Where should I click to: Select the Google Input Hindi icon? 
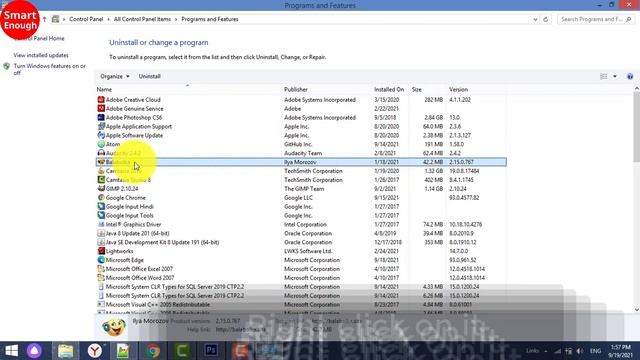101,207
